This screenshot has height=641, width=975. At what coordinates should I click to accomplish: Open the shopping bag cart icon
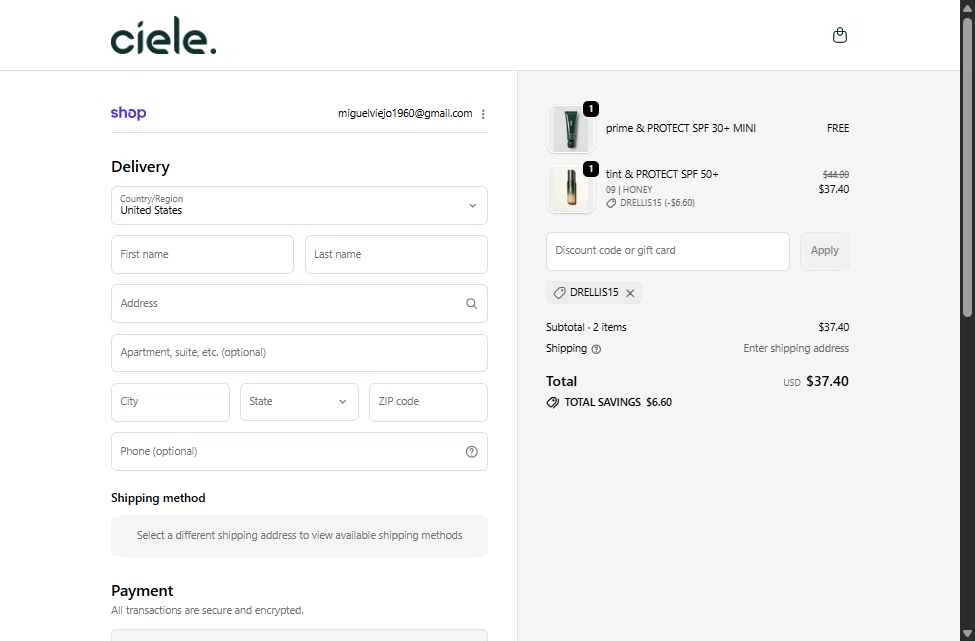tap(839, 35)
